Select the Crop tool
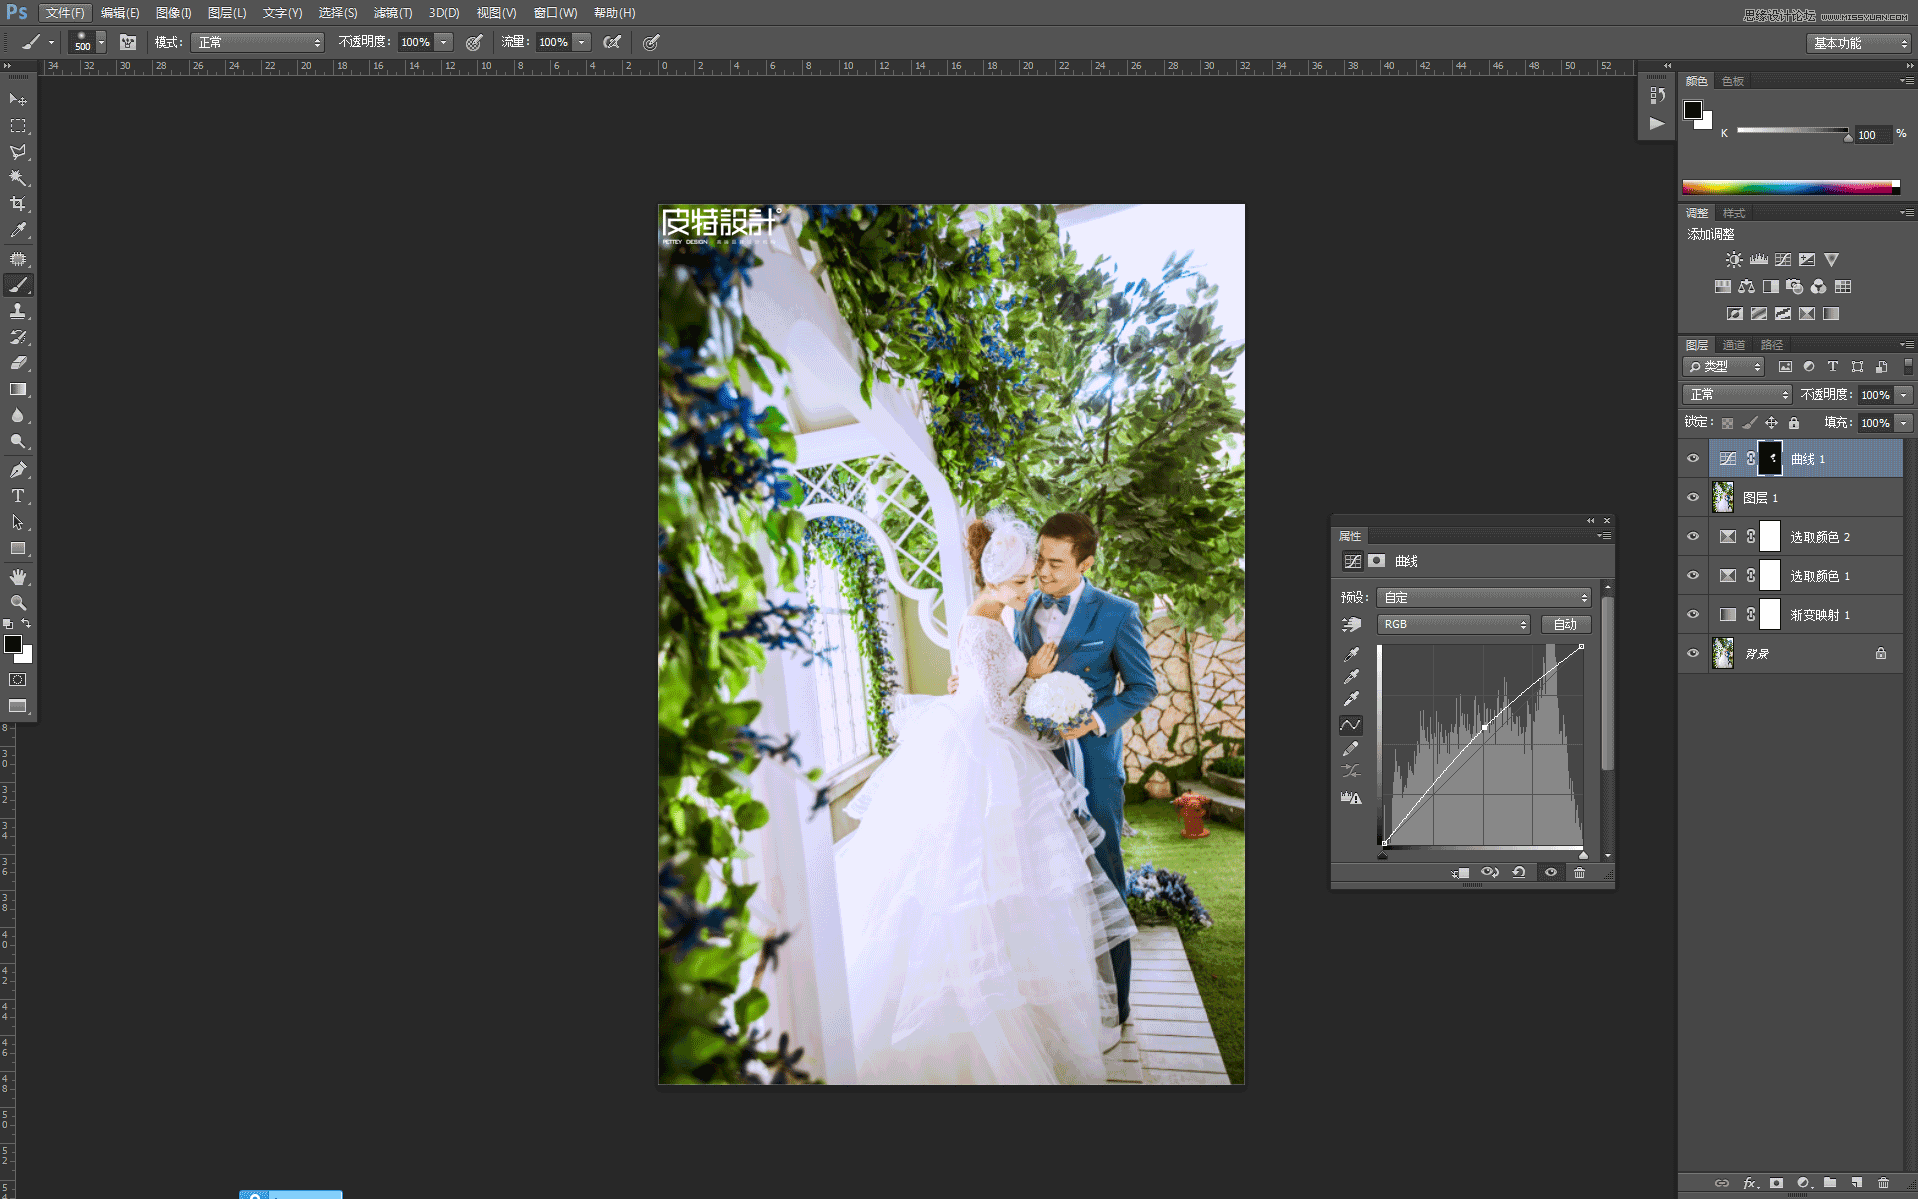Viewport: 1918px width, 1199px height. pyautogui.click(x=18, y=203)
